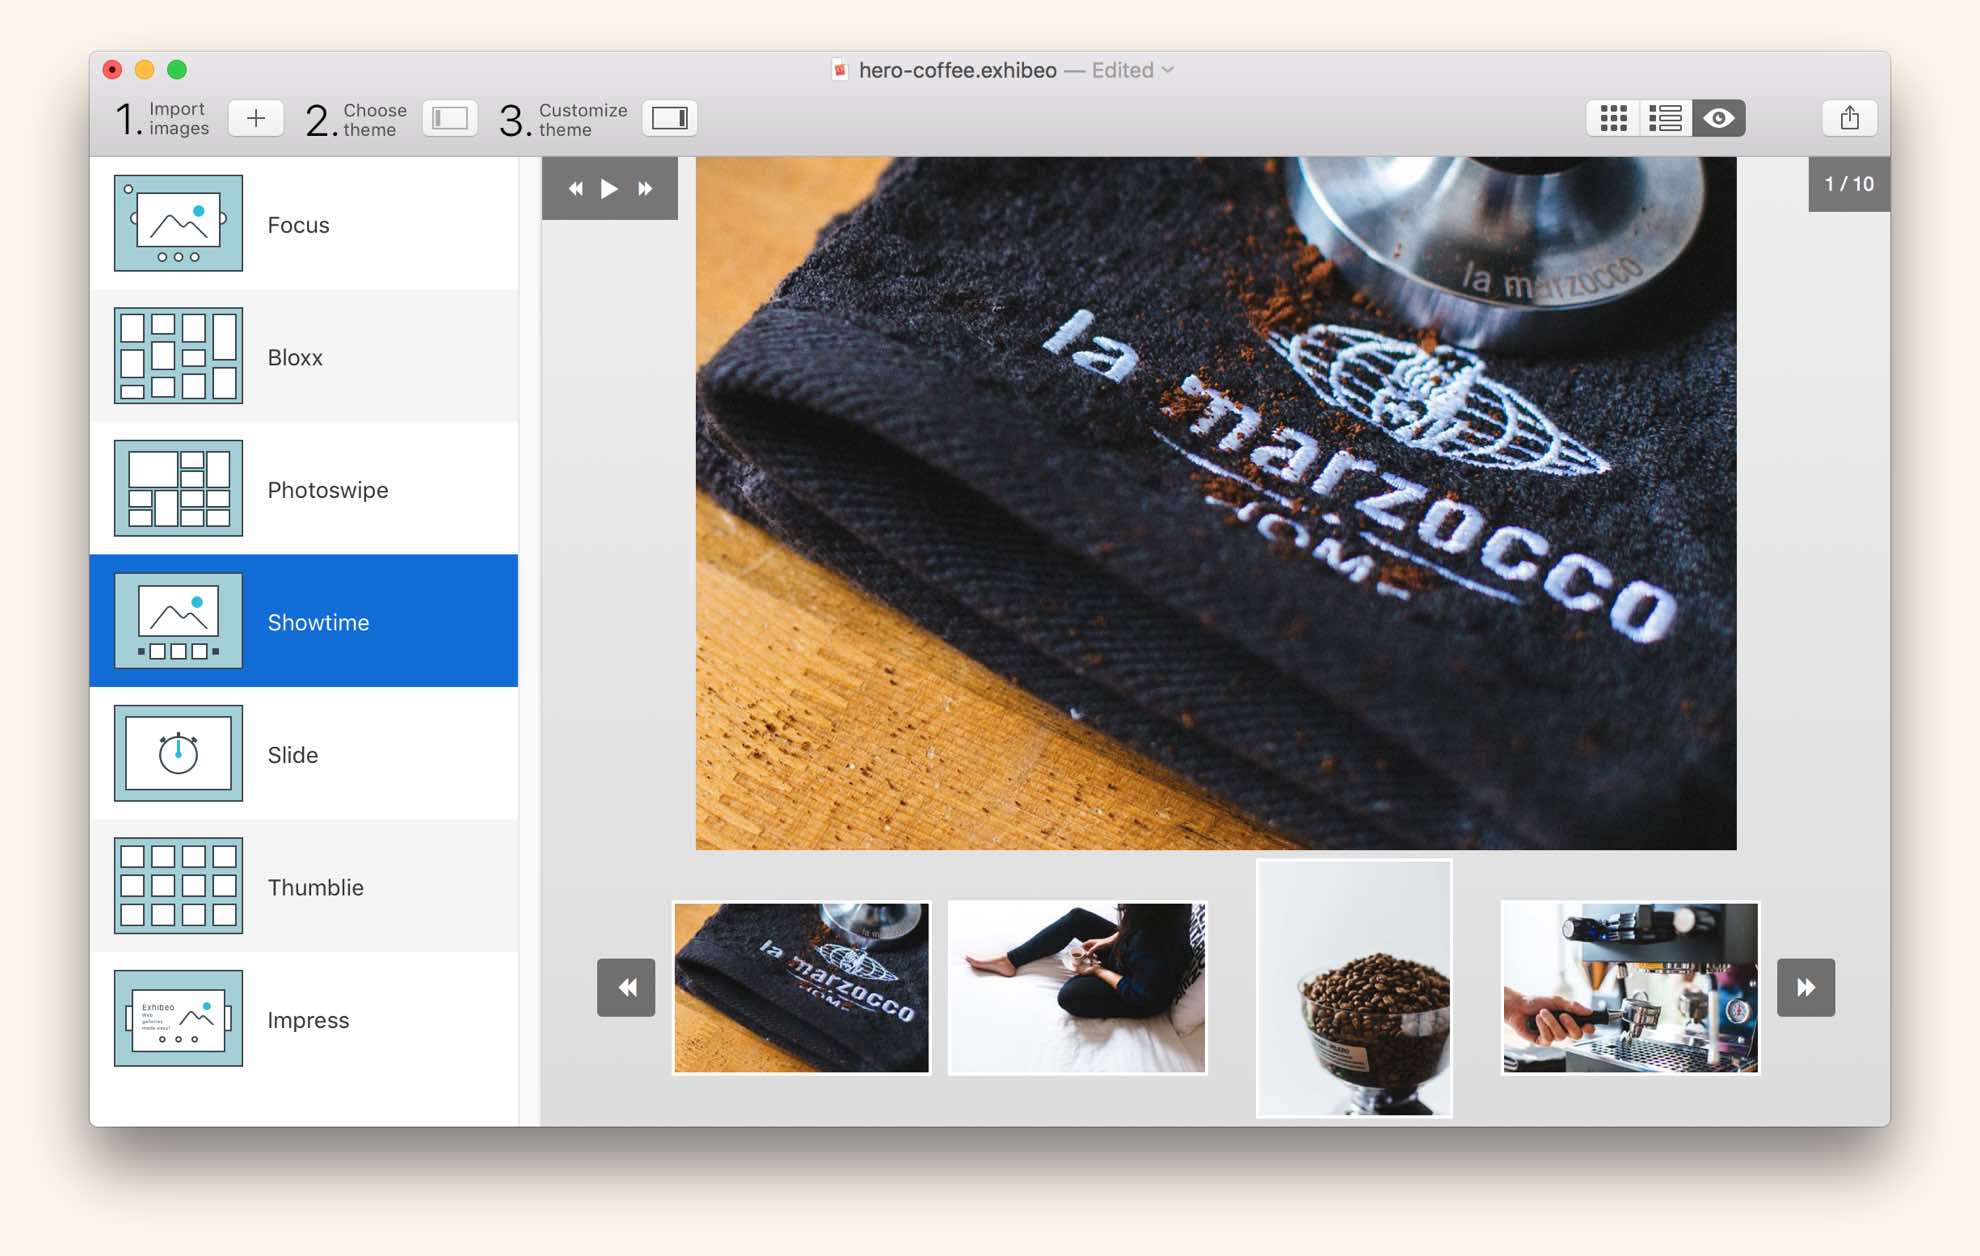
Task: Play the slideshow preview
Action: (x=609, y=188)
